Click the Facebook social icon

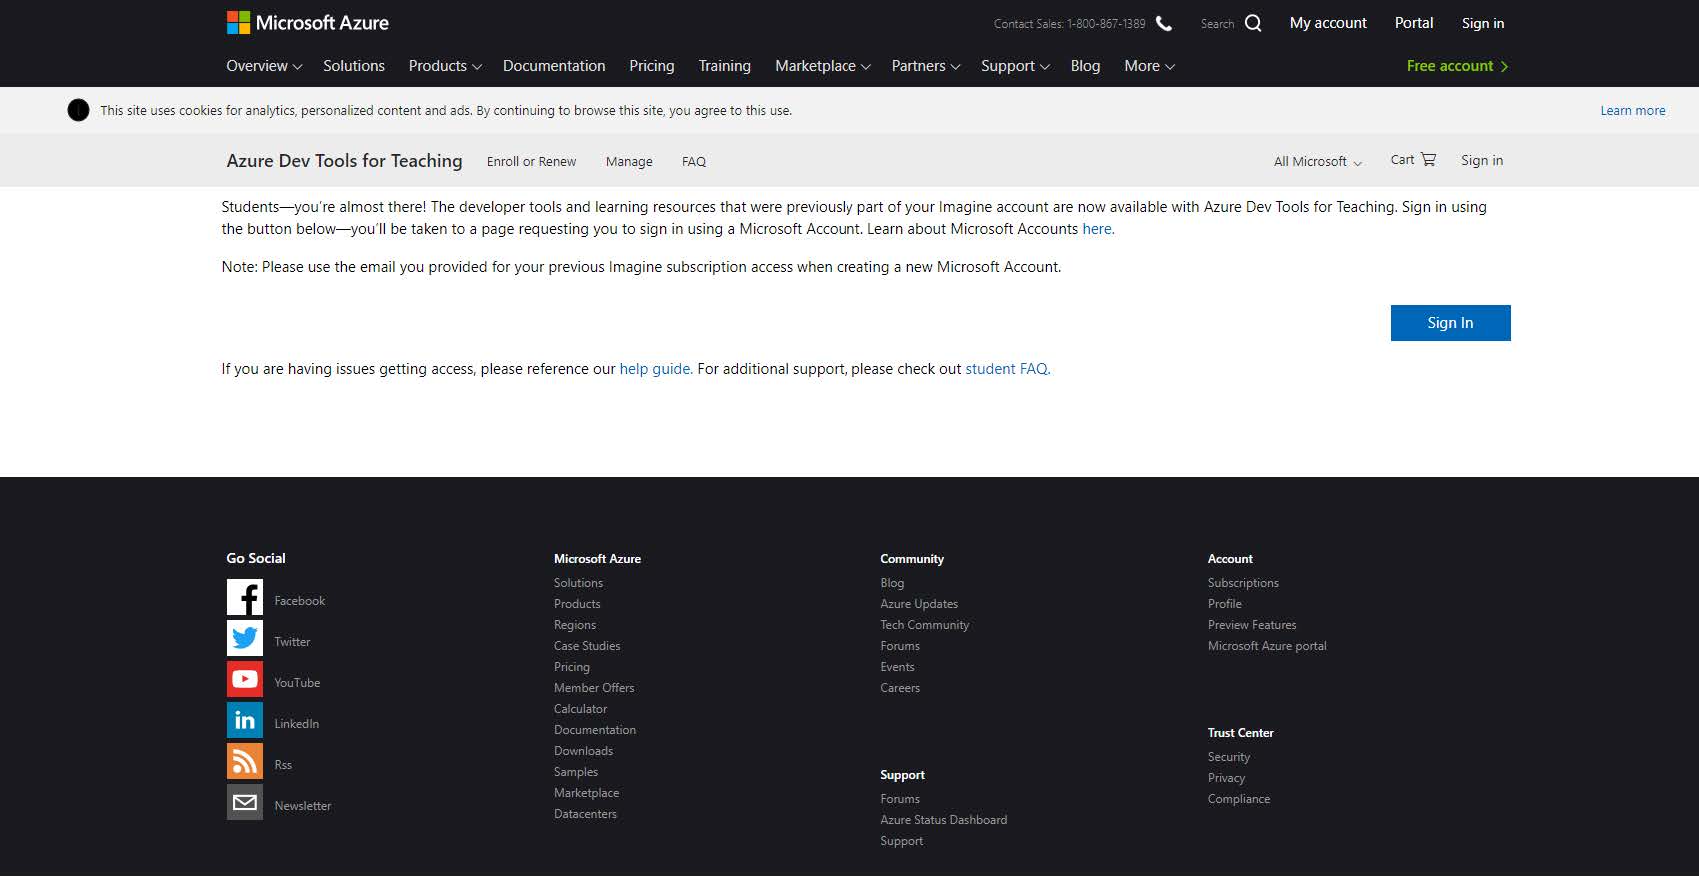(244, 597)
